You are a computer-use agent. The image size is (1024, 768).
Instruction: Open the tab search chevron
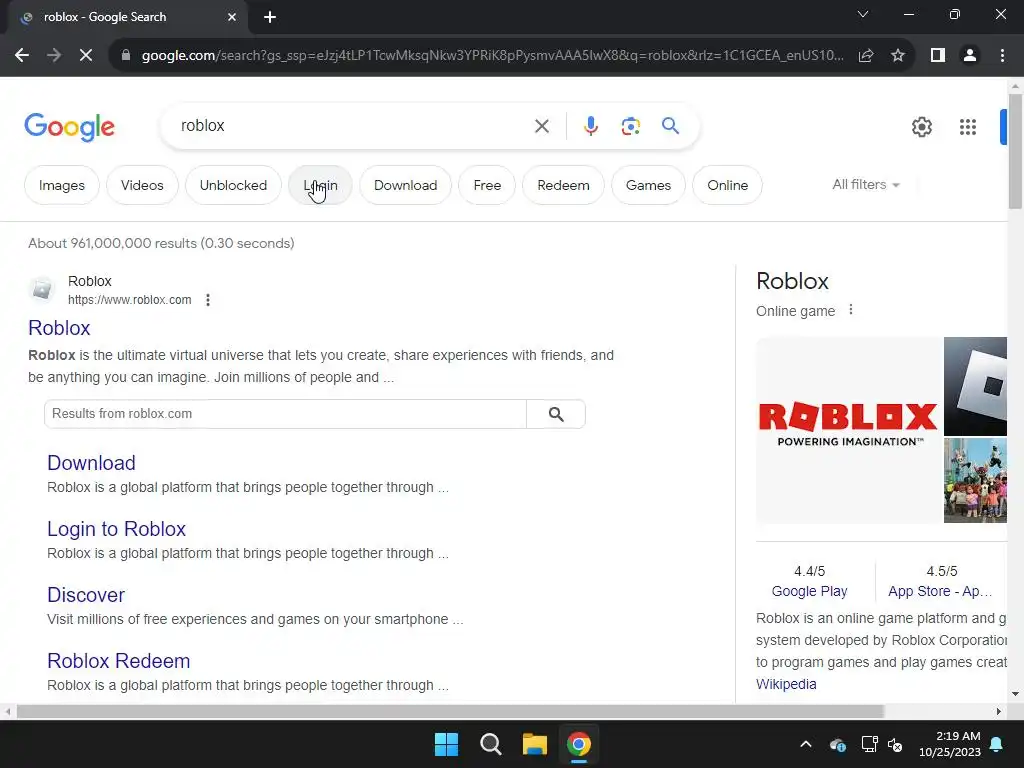point(863,14)
